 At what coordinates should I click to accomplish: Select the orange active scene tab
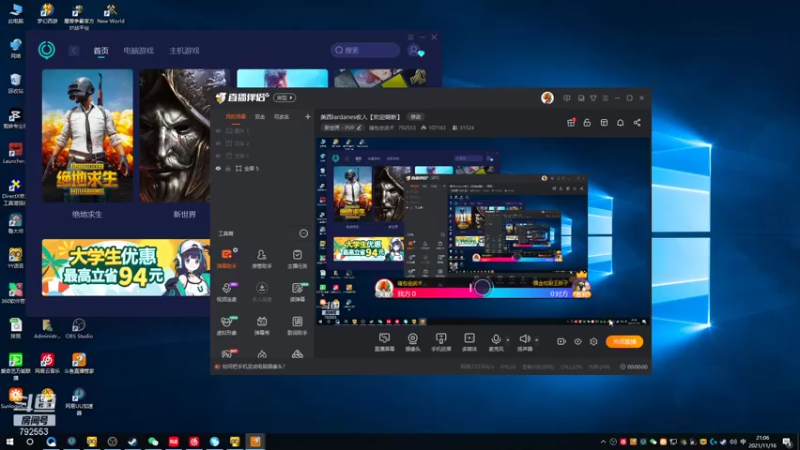235,117
